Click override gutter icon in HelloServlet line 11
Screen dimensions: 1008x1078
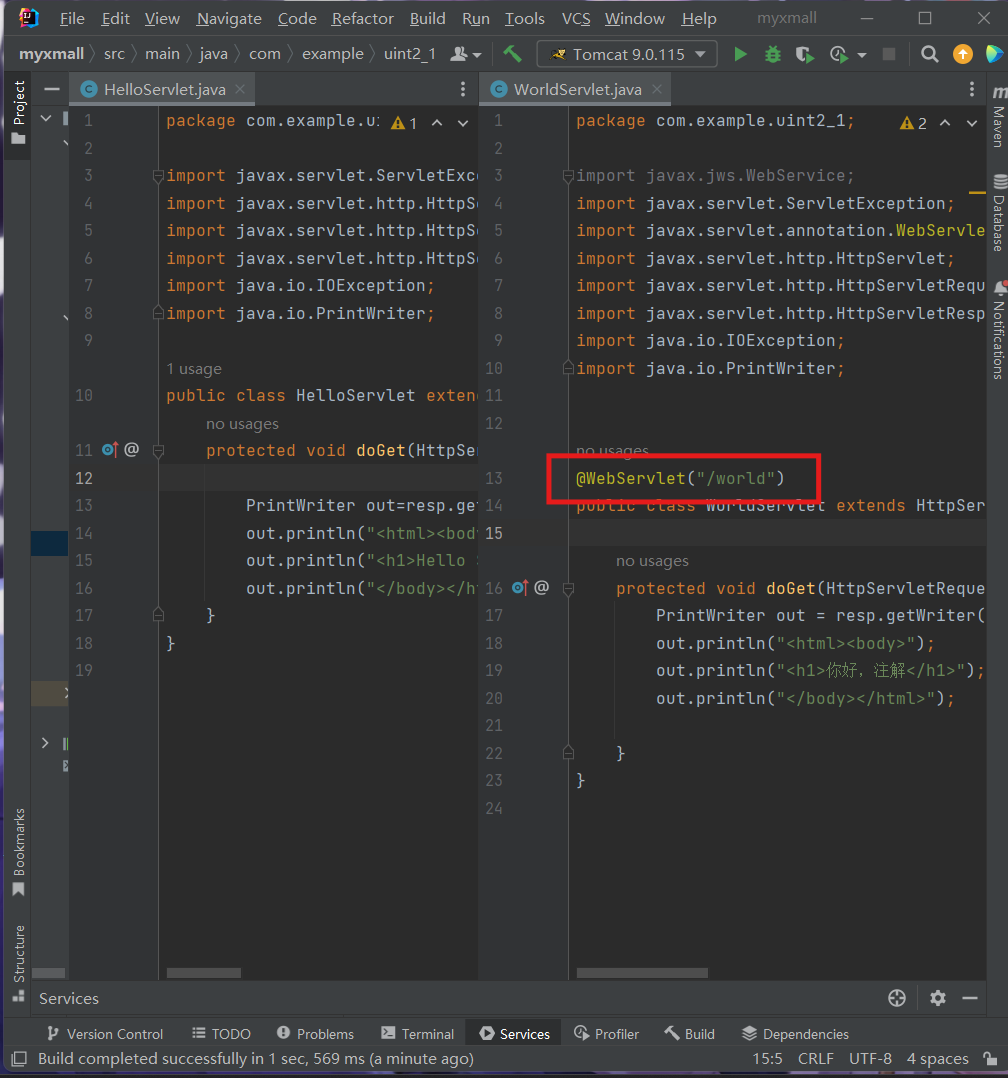[x=110, y=450]
